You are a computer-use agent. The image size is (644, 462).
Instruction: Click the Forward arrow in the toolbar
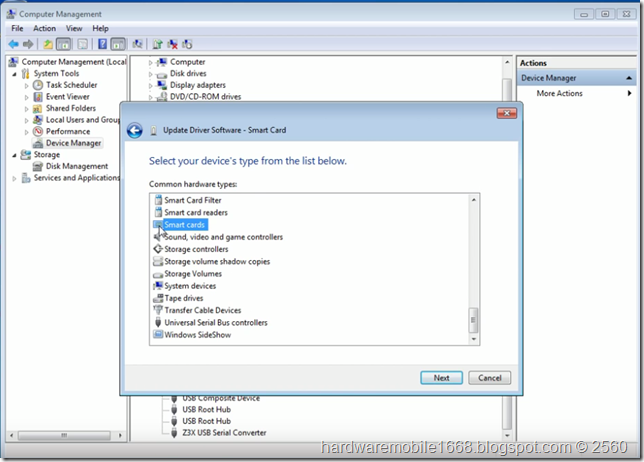(28, 44)
